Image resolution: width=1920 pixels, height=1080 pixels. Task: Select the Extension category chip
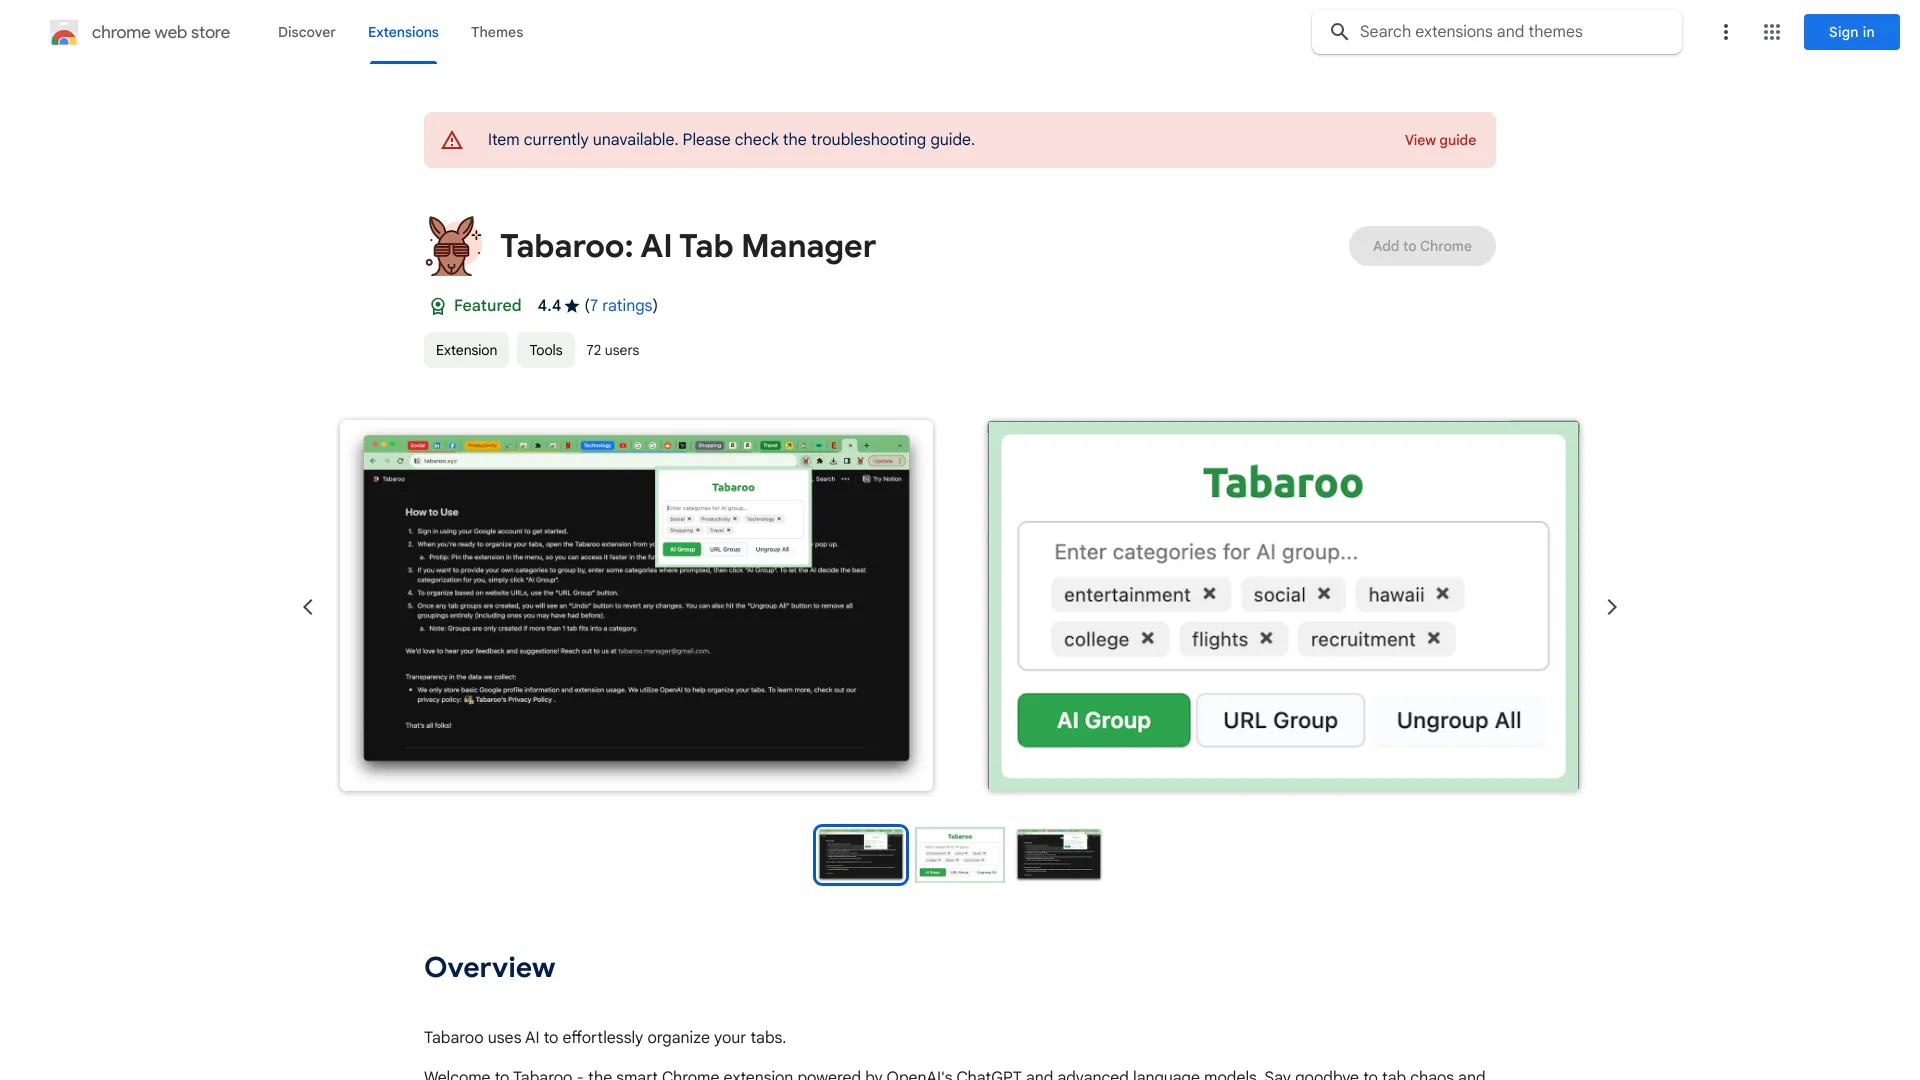click(466, 350)
